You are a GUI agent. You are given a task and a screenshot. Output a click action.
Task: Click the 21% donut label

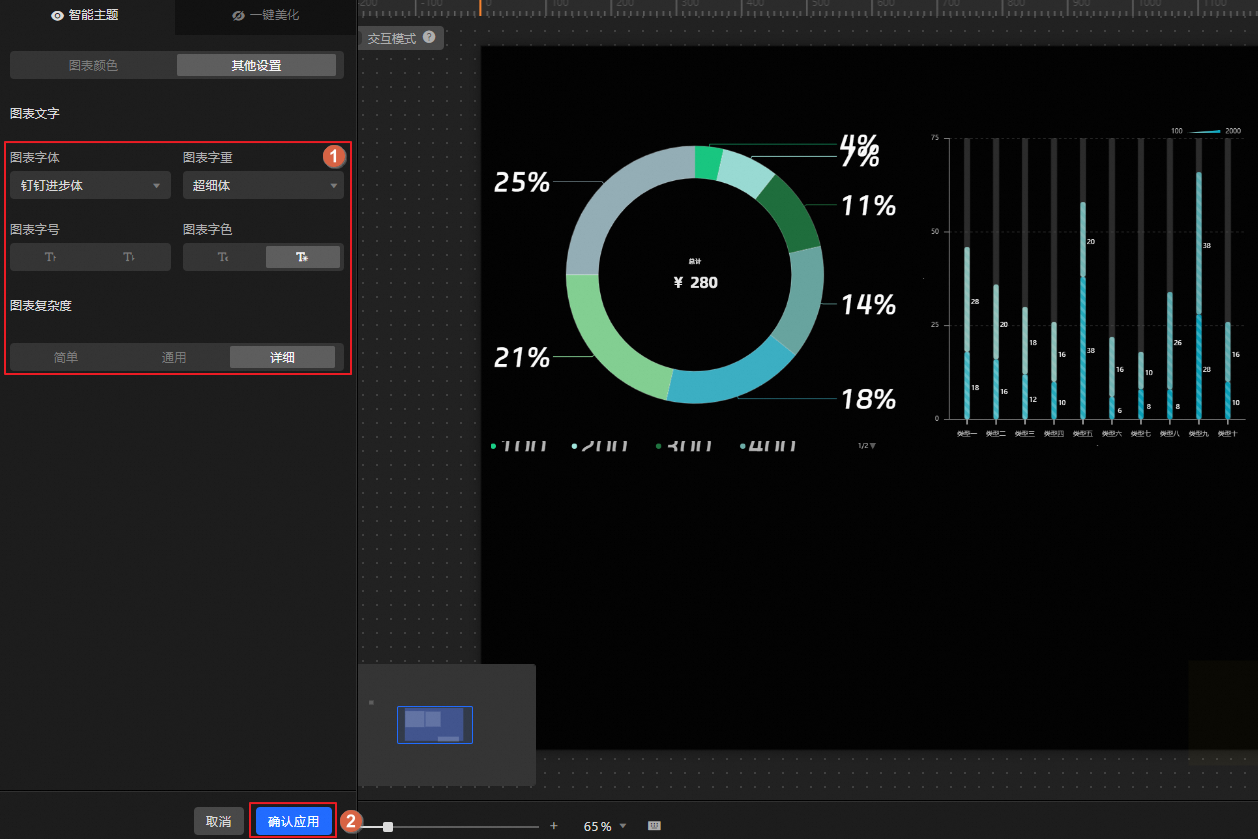pos(522,357)
